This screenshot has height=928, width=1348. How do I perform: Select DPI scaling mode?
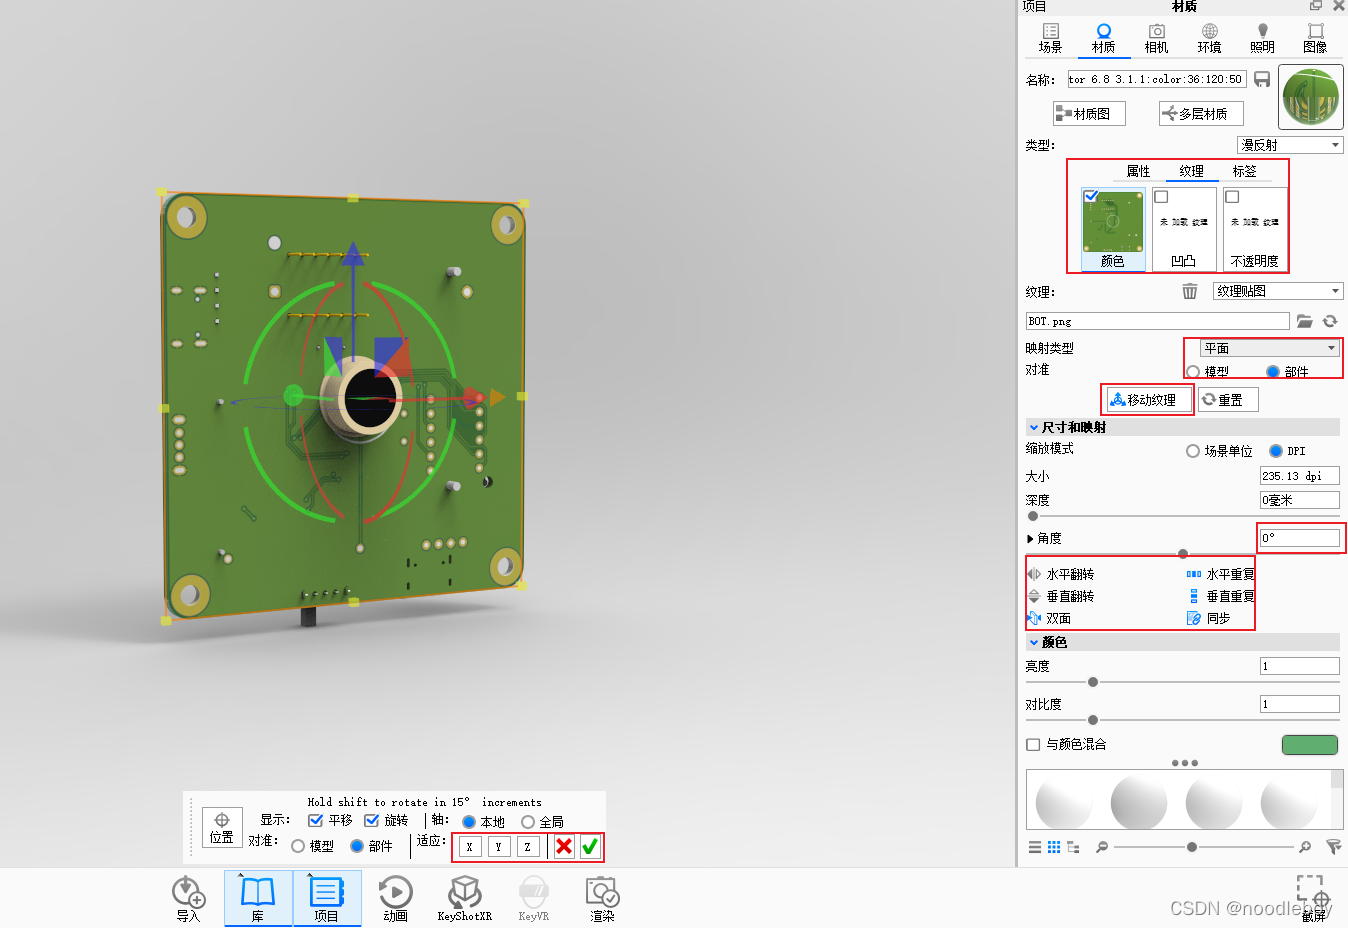tap(1276, 451)
